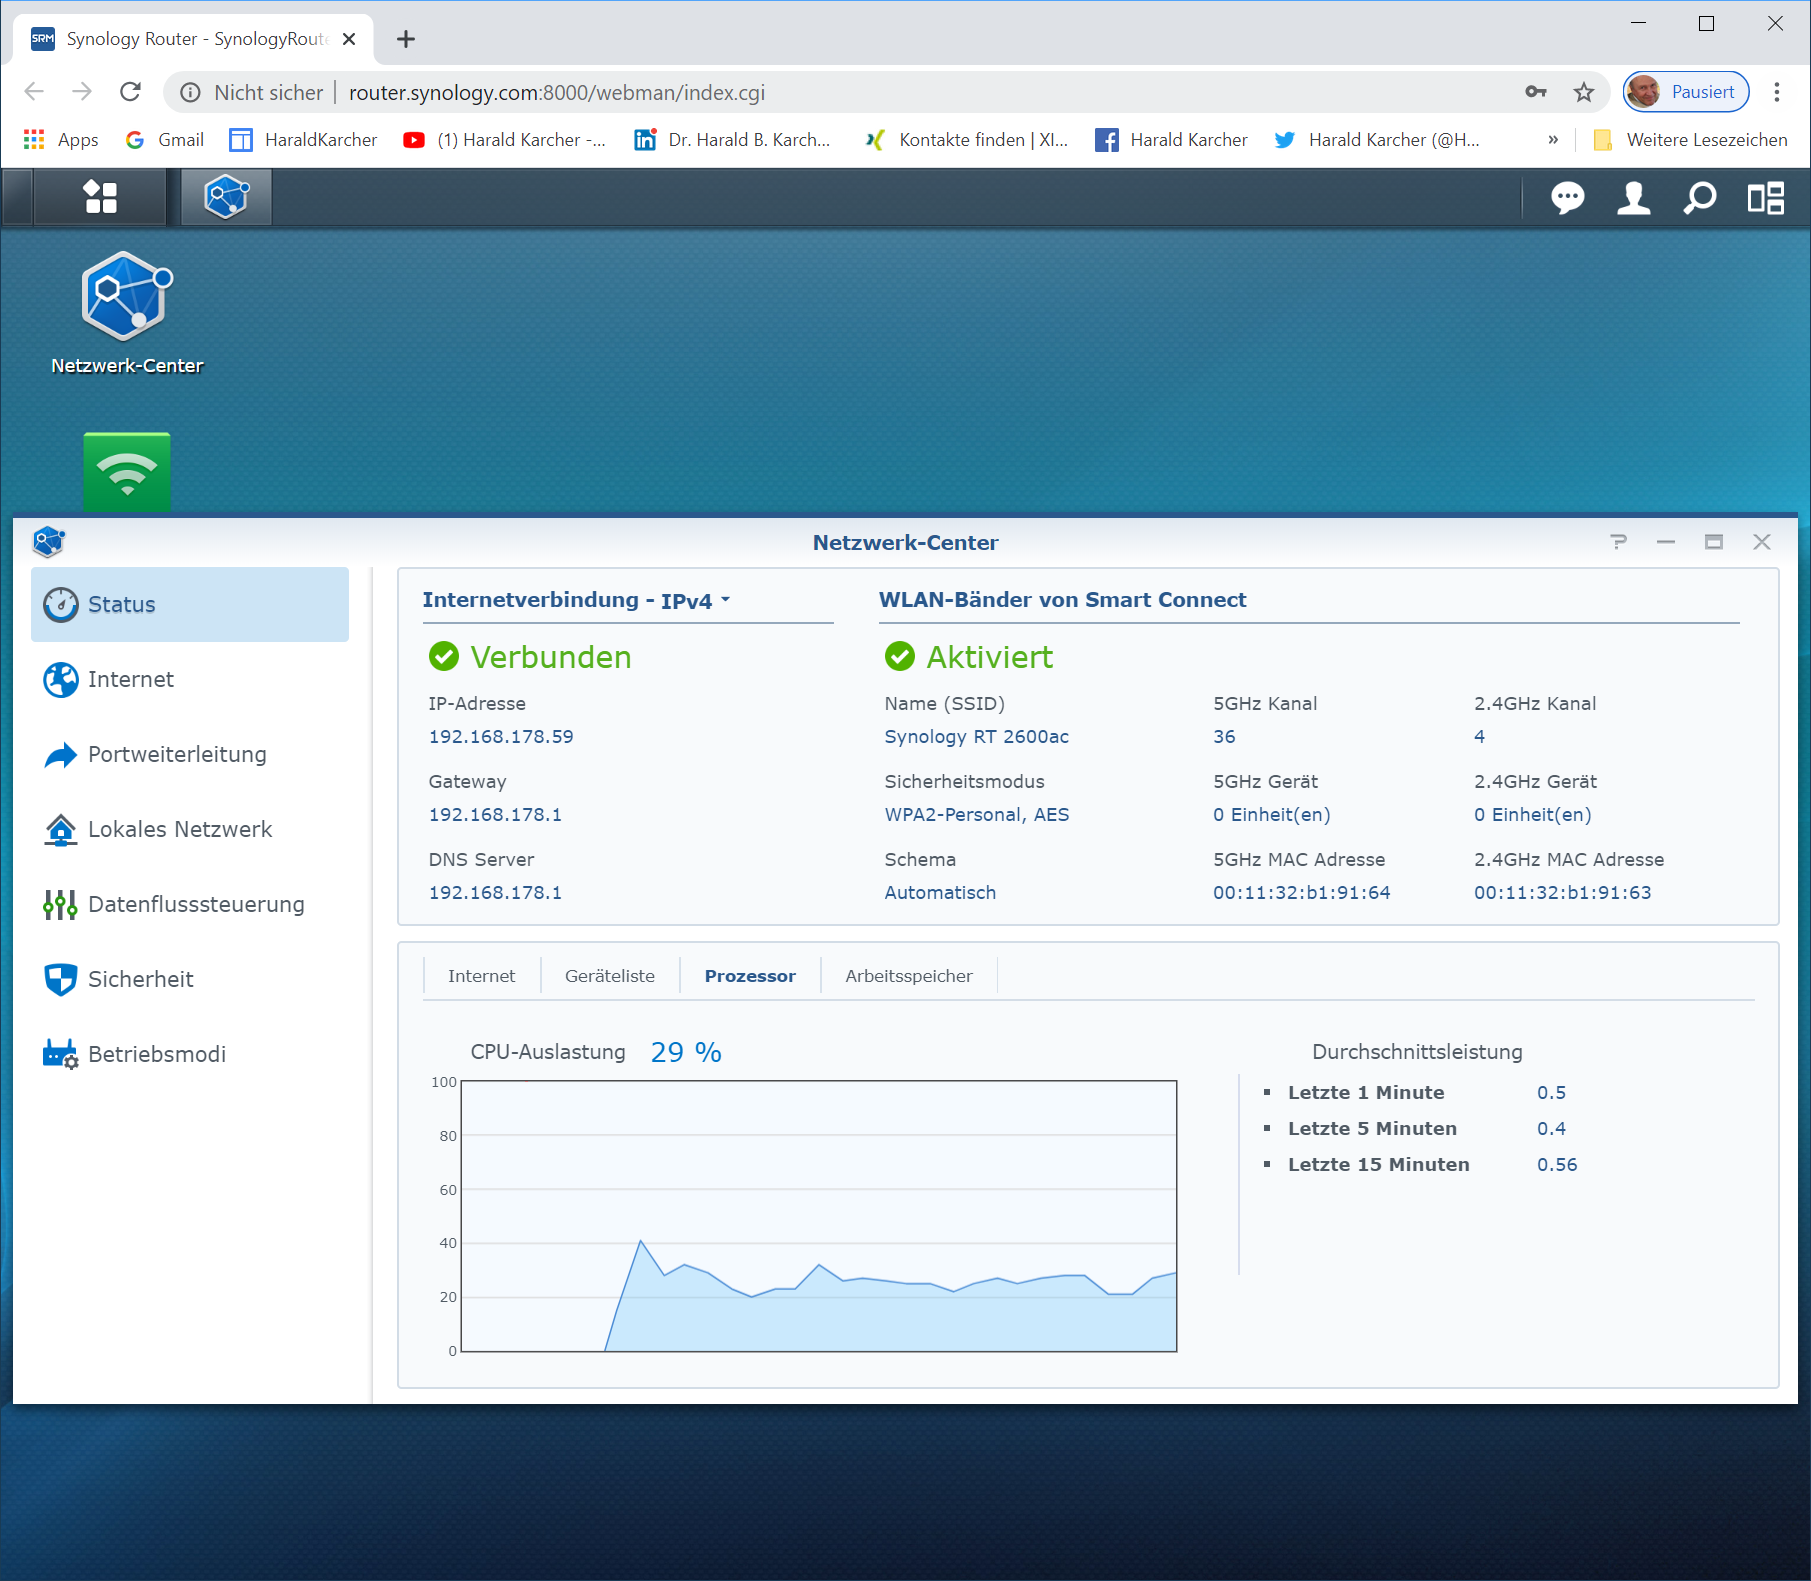
Task: Click the Netzwerk-Center taskbar icon
Action: [x=226, y=197]
